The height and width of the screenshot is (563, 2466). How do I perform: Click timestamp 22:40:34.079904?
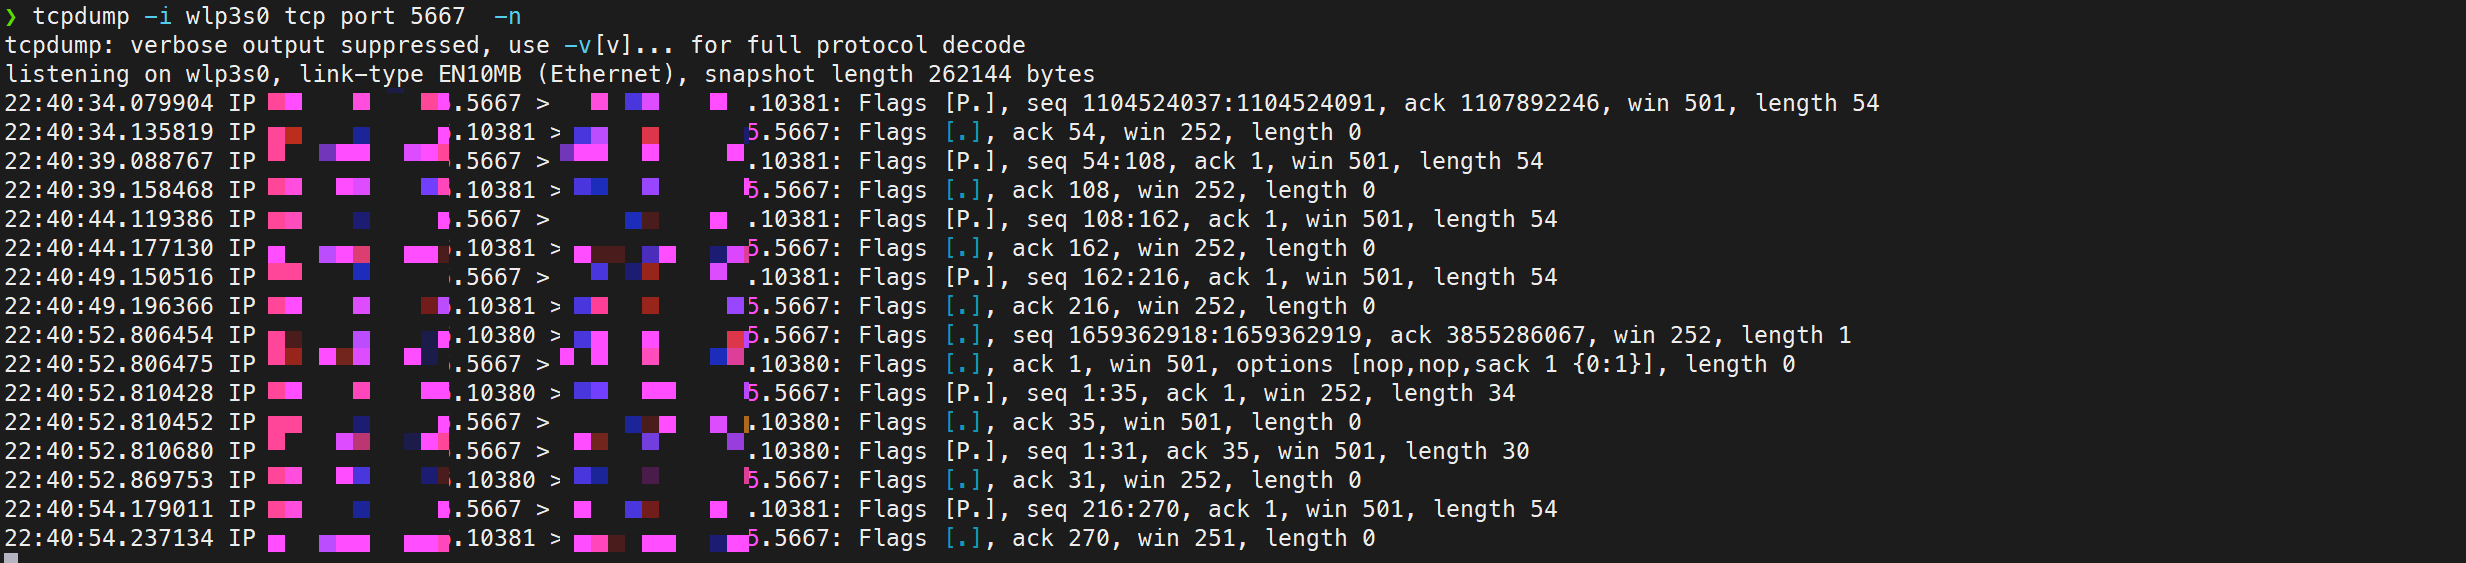[x=109, y=104]
